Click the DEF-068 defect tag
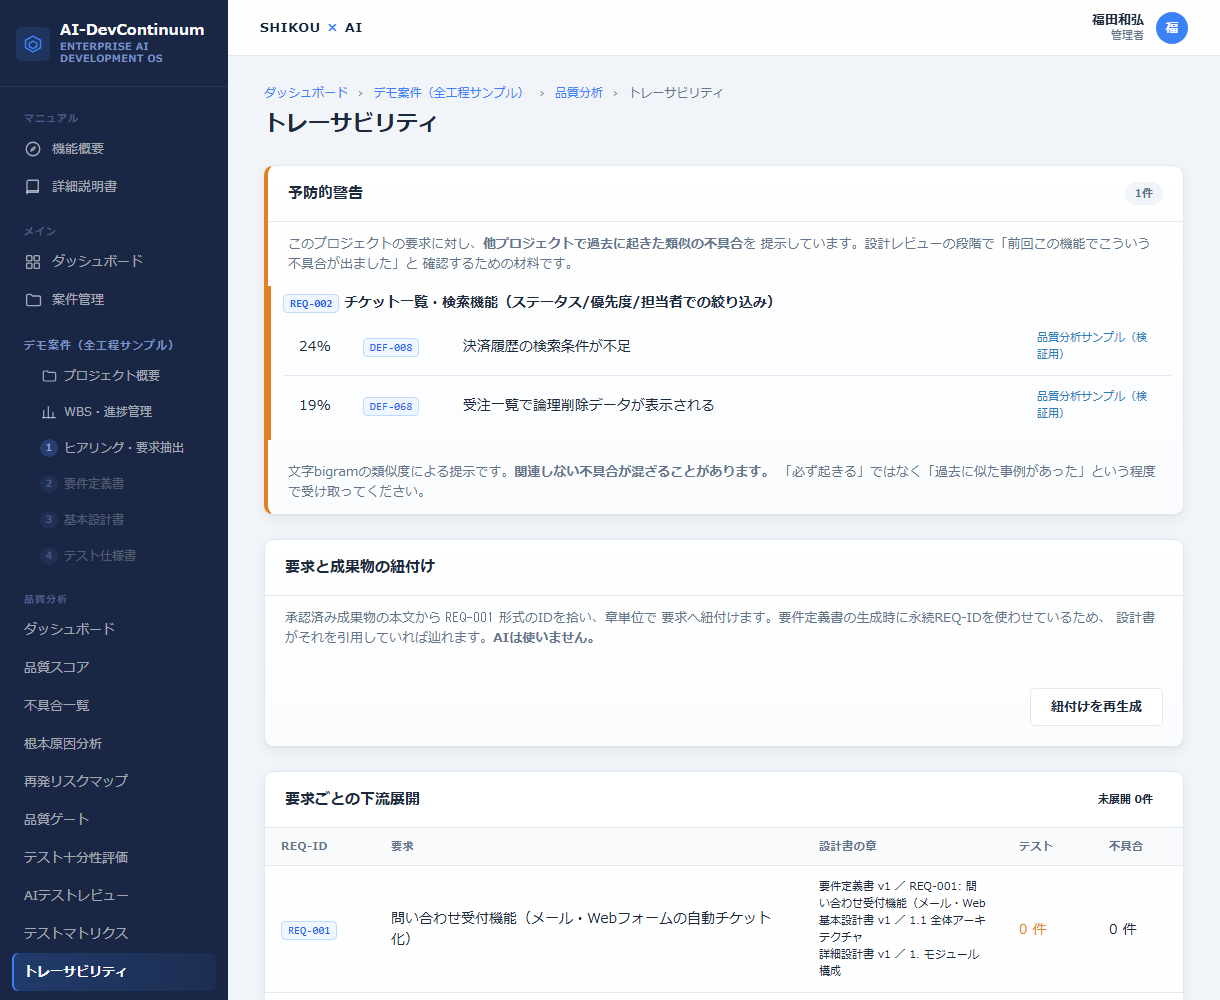1220x1000 pixels. point(391,406)
